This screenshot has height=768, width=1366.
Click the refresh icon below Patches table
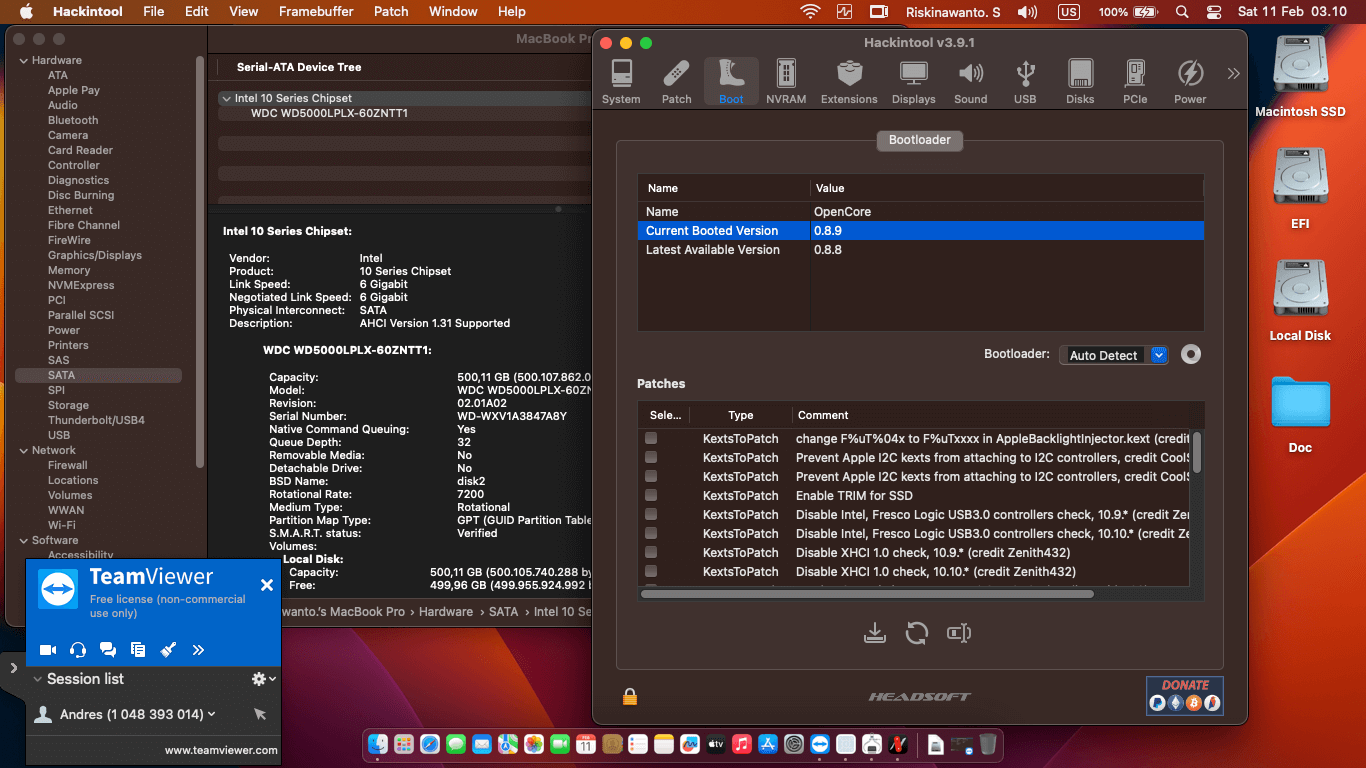[917, 633]
